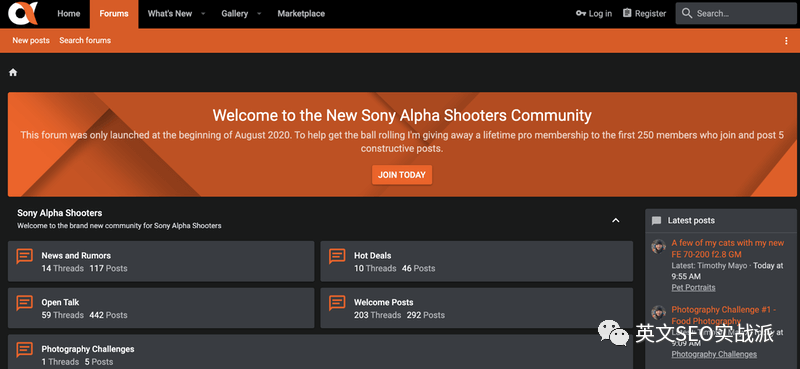The width and height of the screenshot is (800, 369).
Task: Open the New posts sub-navigation link
Action: pos(31,40)
